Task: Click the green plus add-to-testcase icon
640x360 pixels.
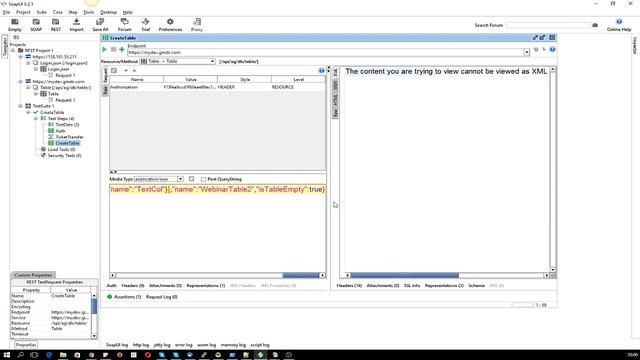Action: pos(122,49)
